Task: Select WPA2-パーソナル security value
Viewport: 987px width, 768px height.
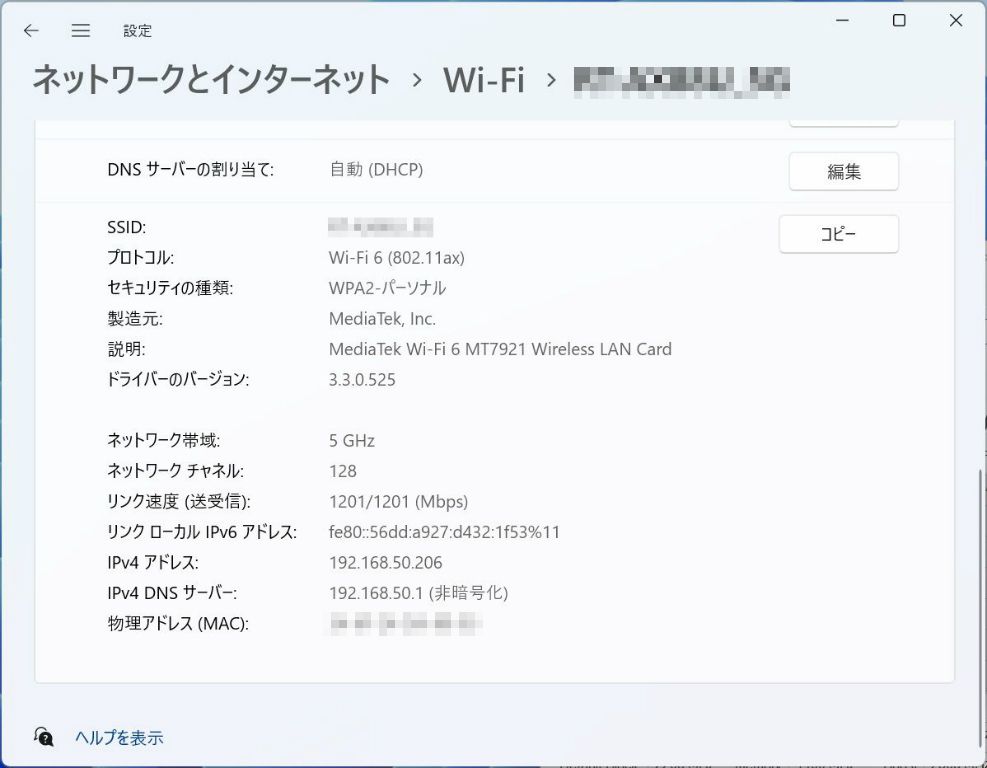Action: (x=387, y=288)
